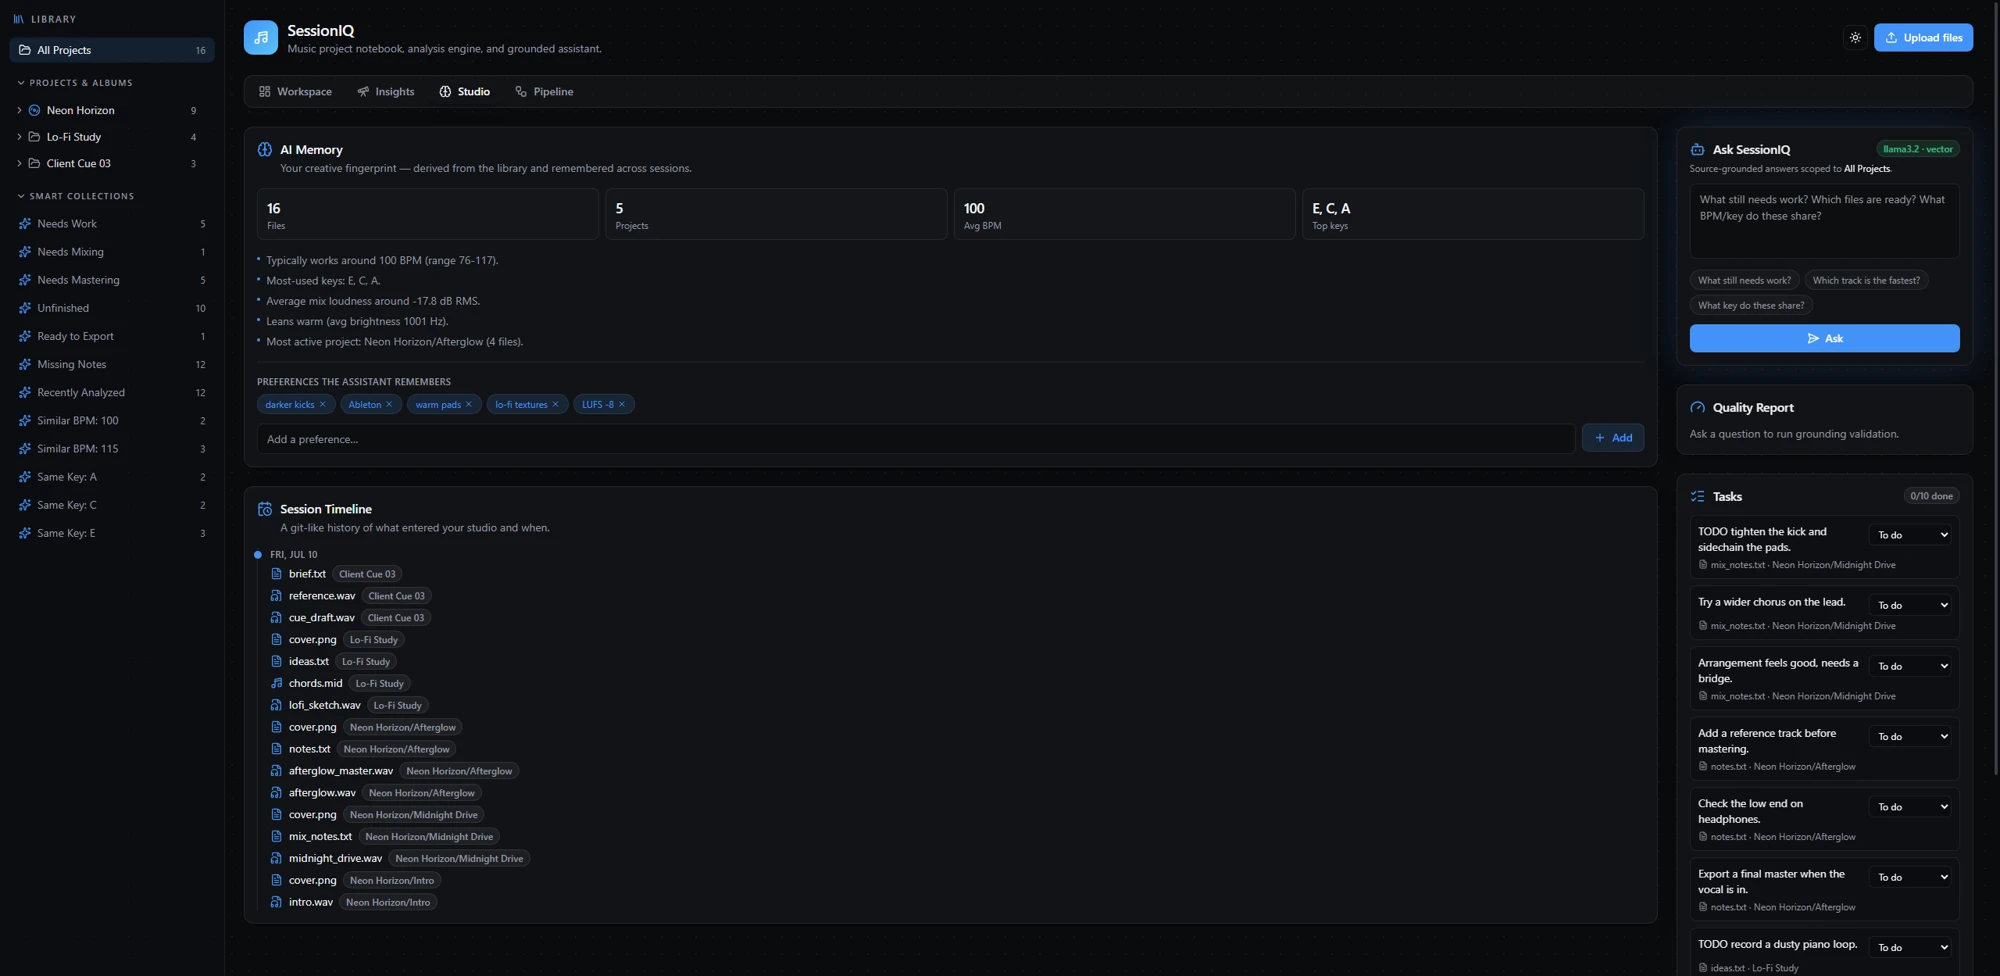The height and width of the screenshot is (976, 2000).
Task: Click the Ask button
Action: pos(1824,339)
